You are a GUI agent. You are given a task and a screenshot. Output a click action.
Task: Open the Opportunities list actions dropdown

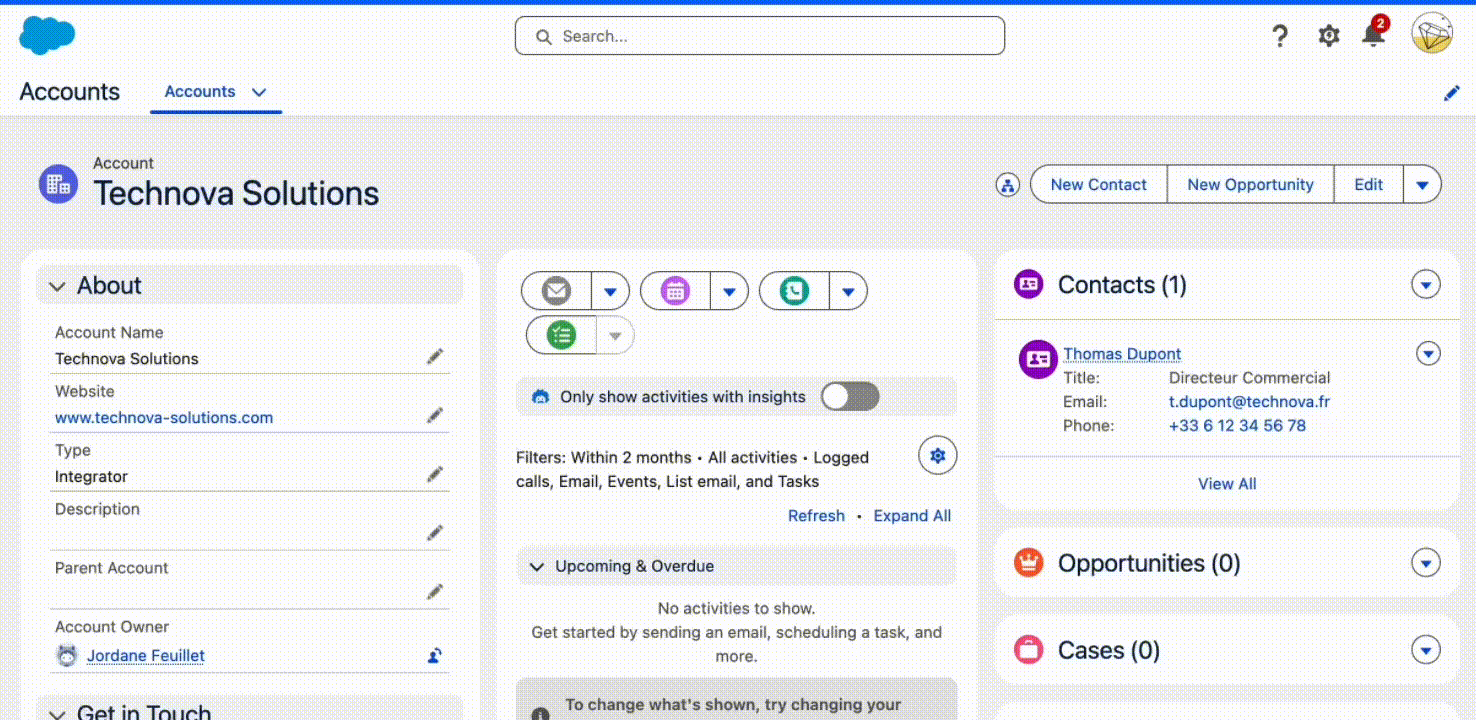click(1426, 563)
